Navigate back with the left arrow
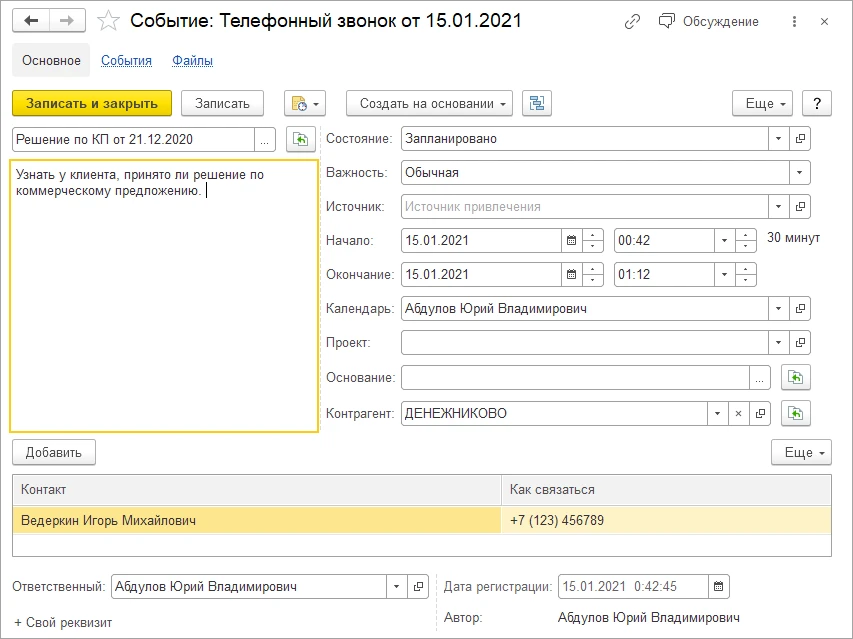 pos(31,21)
